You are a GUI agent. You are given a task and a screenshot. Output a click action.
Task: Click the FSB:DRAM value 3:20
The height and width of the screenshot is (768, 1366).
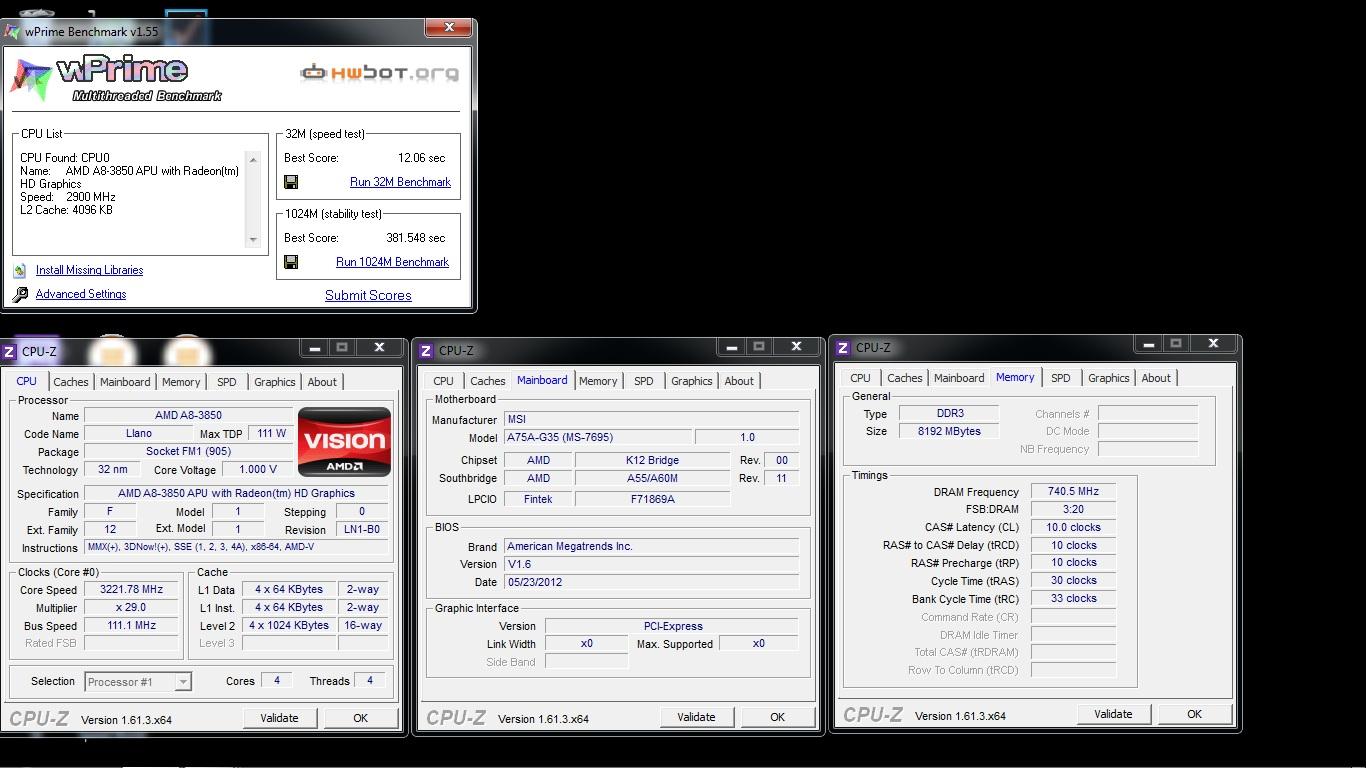pos(1073,509)
